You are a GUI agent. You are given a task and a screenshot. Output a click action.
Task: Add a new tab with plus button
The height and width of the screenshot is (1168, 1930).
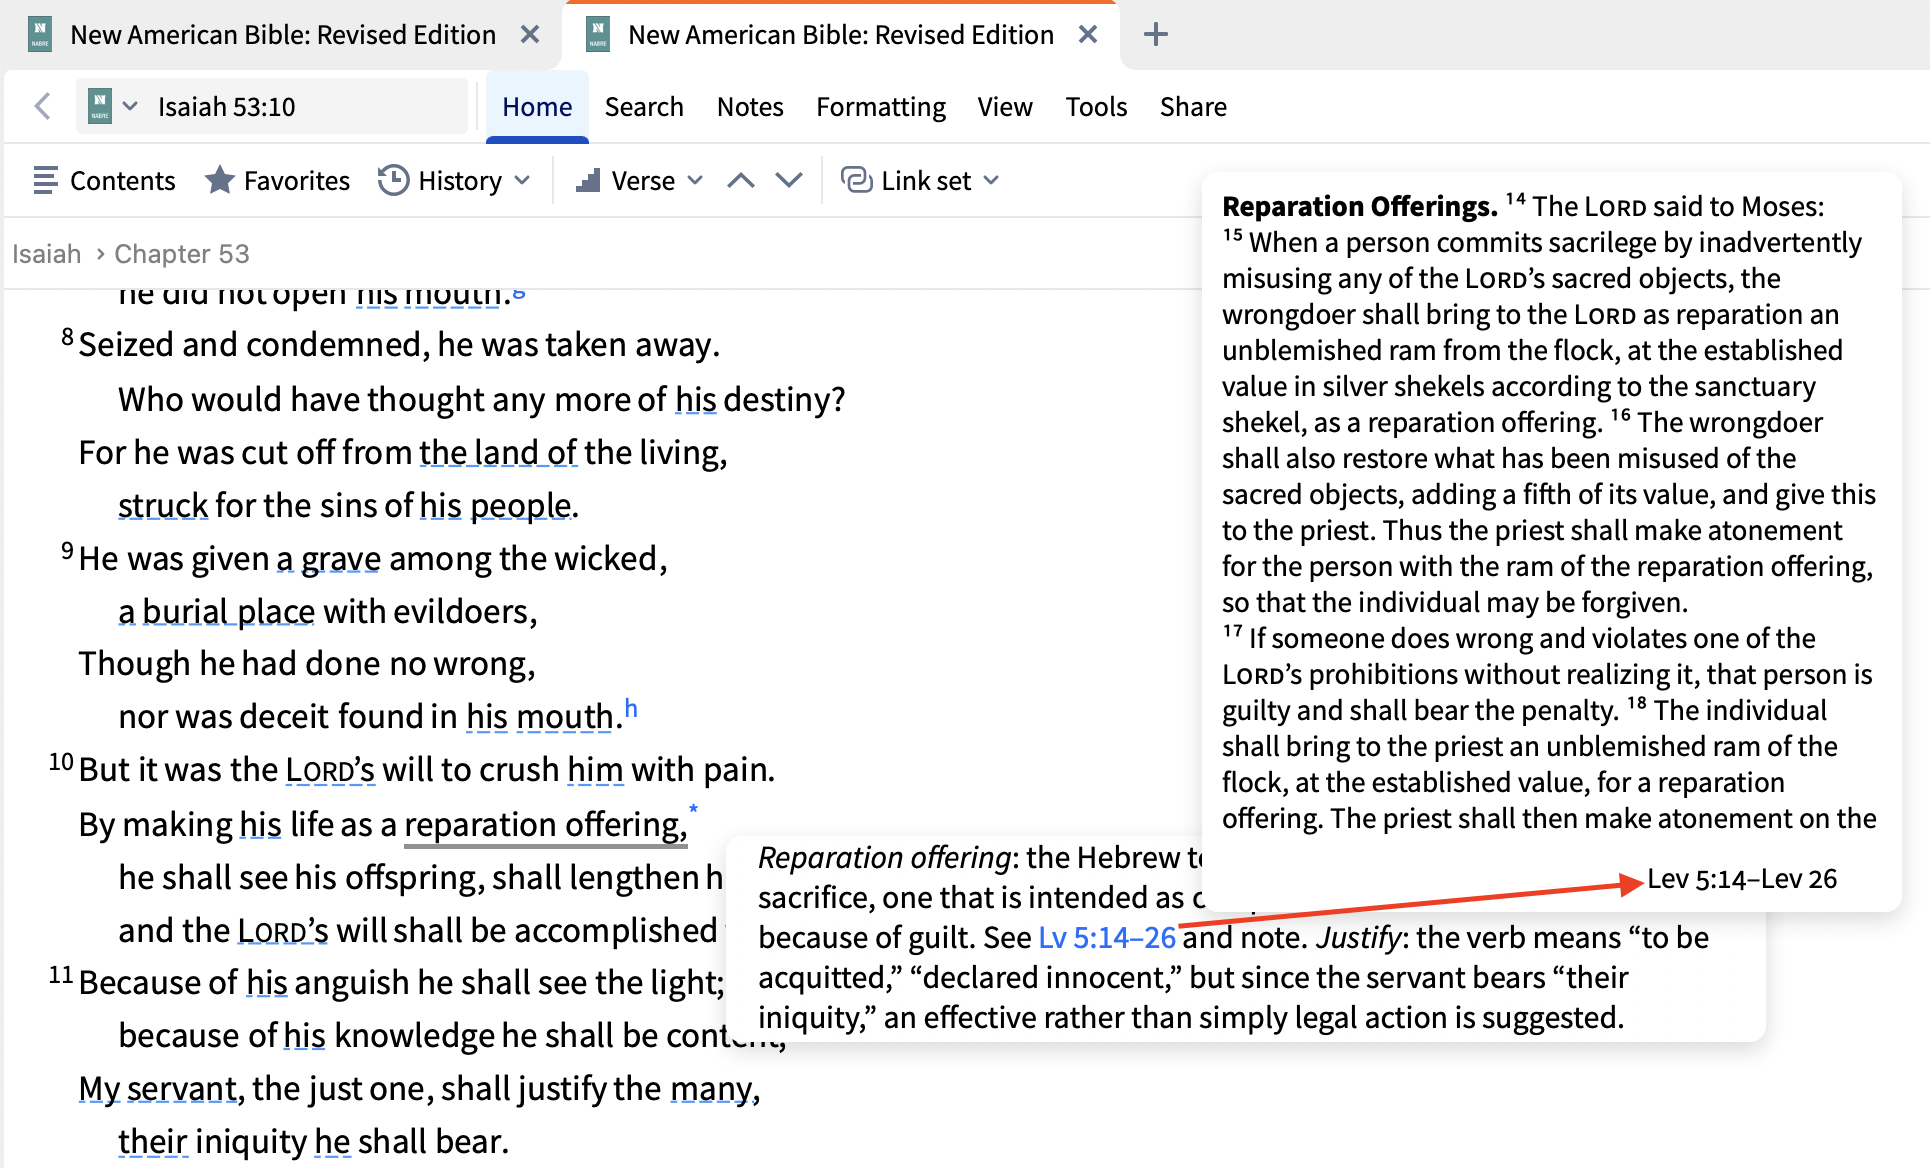tap(1155, 35)
